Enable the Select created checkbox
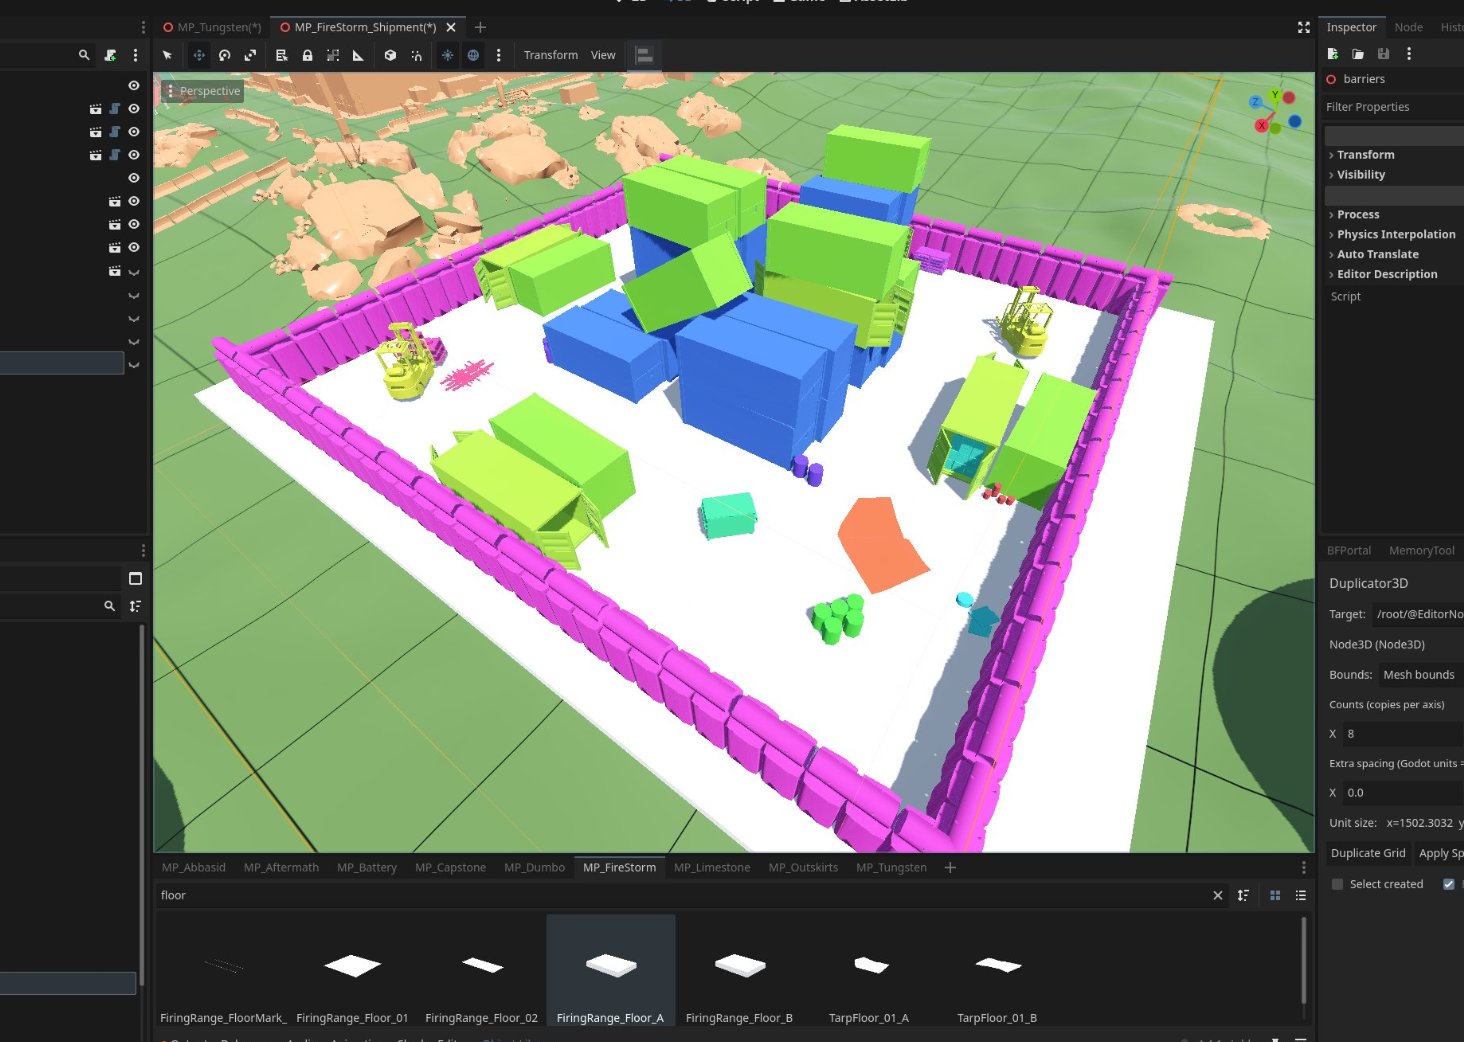 [x=1337, y=884]
